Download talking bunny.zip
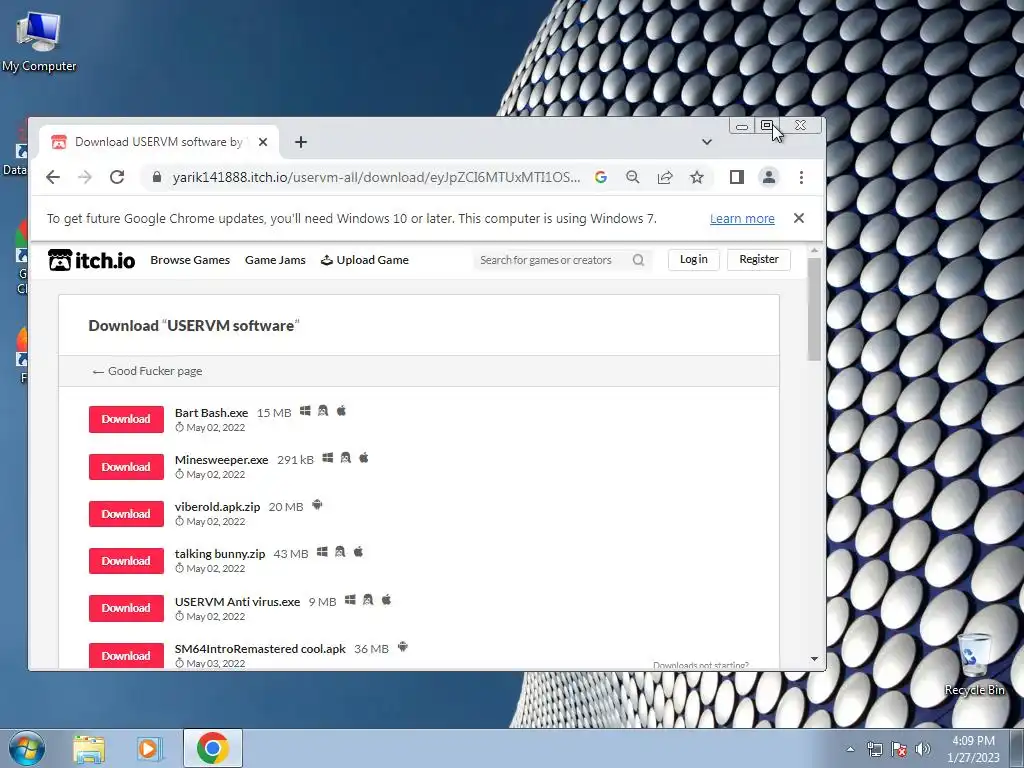The width and height of the screenshot is (1024, 768). (126, 561)
